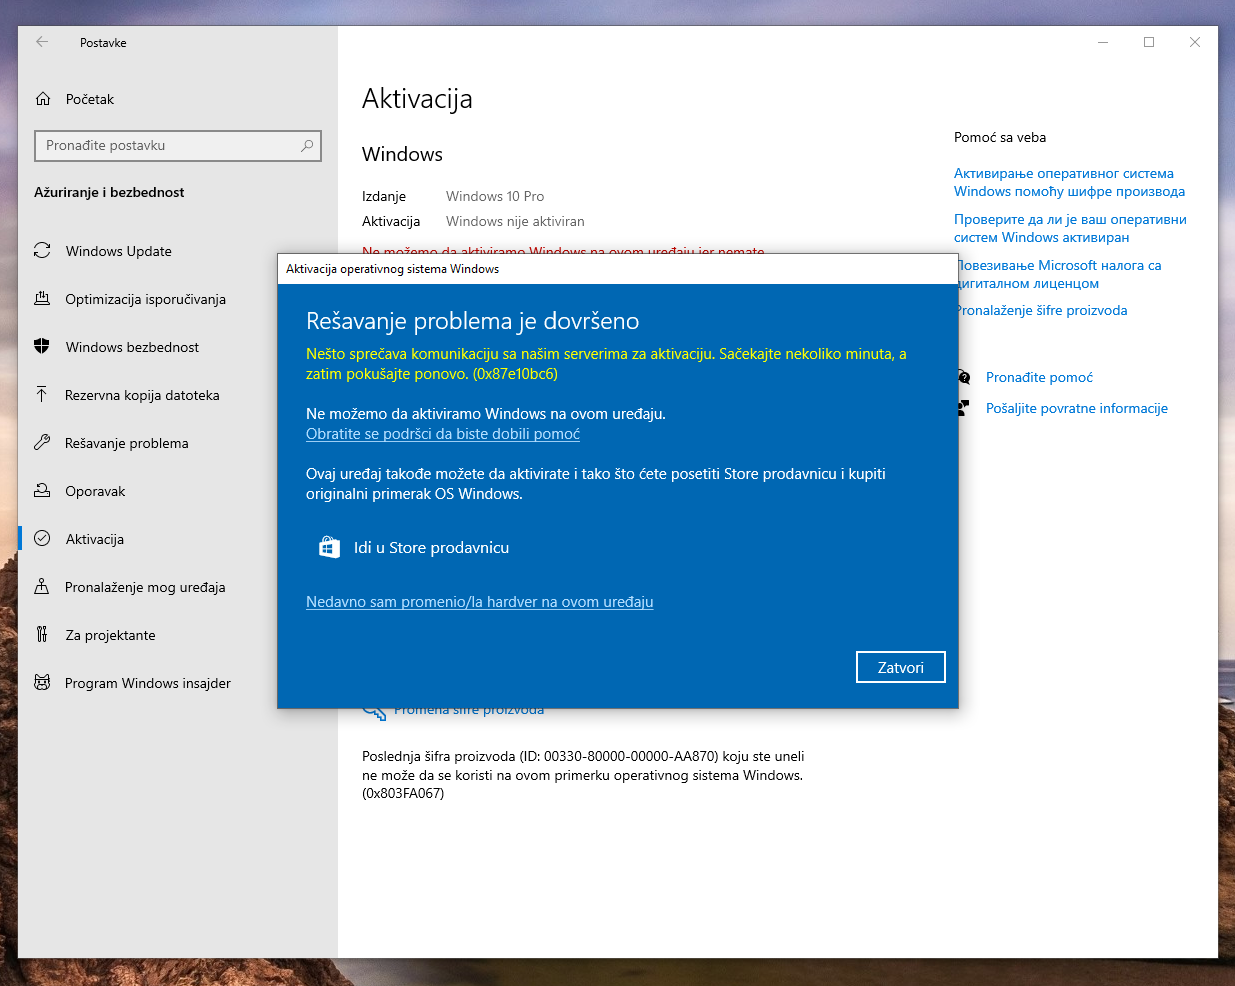Open Pronalaženje šifre proizvoda link
Screen dimensions: 1235x986
point(1042,310)
